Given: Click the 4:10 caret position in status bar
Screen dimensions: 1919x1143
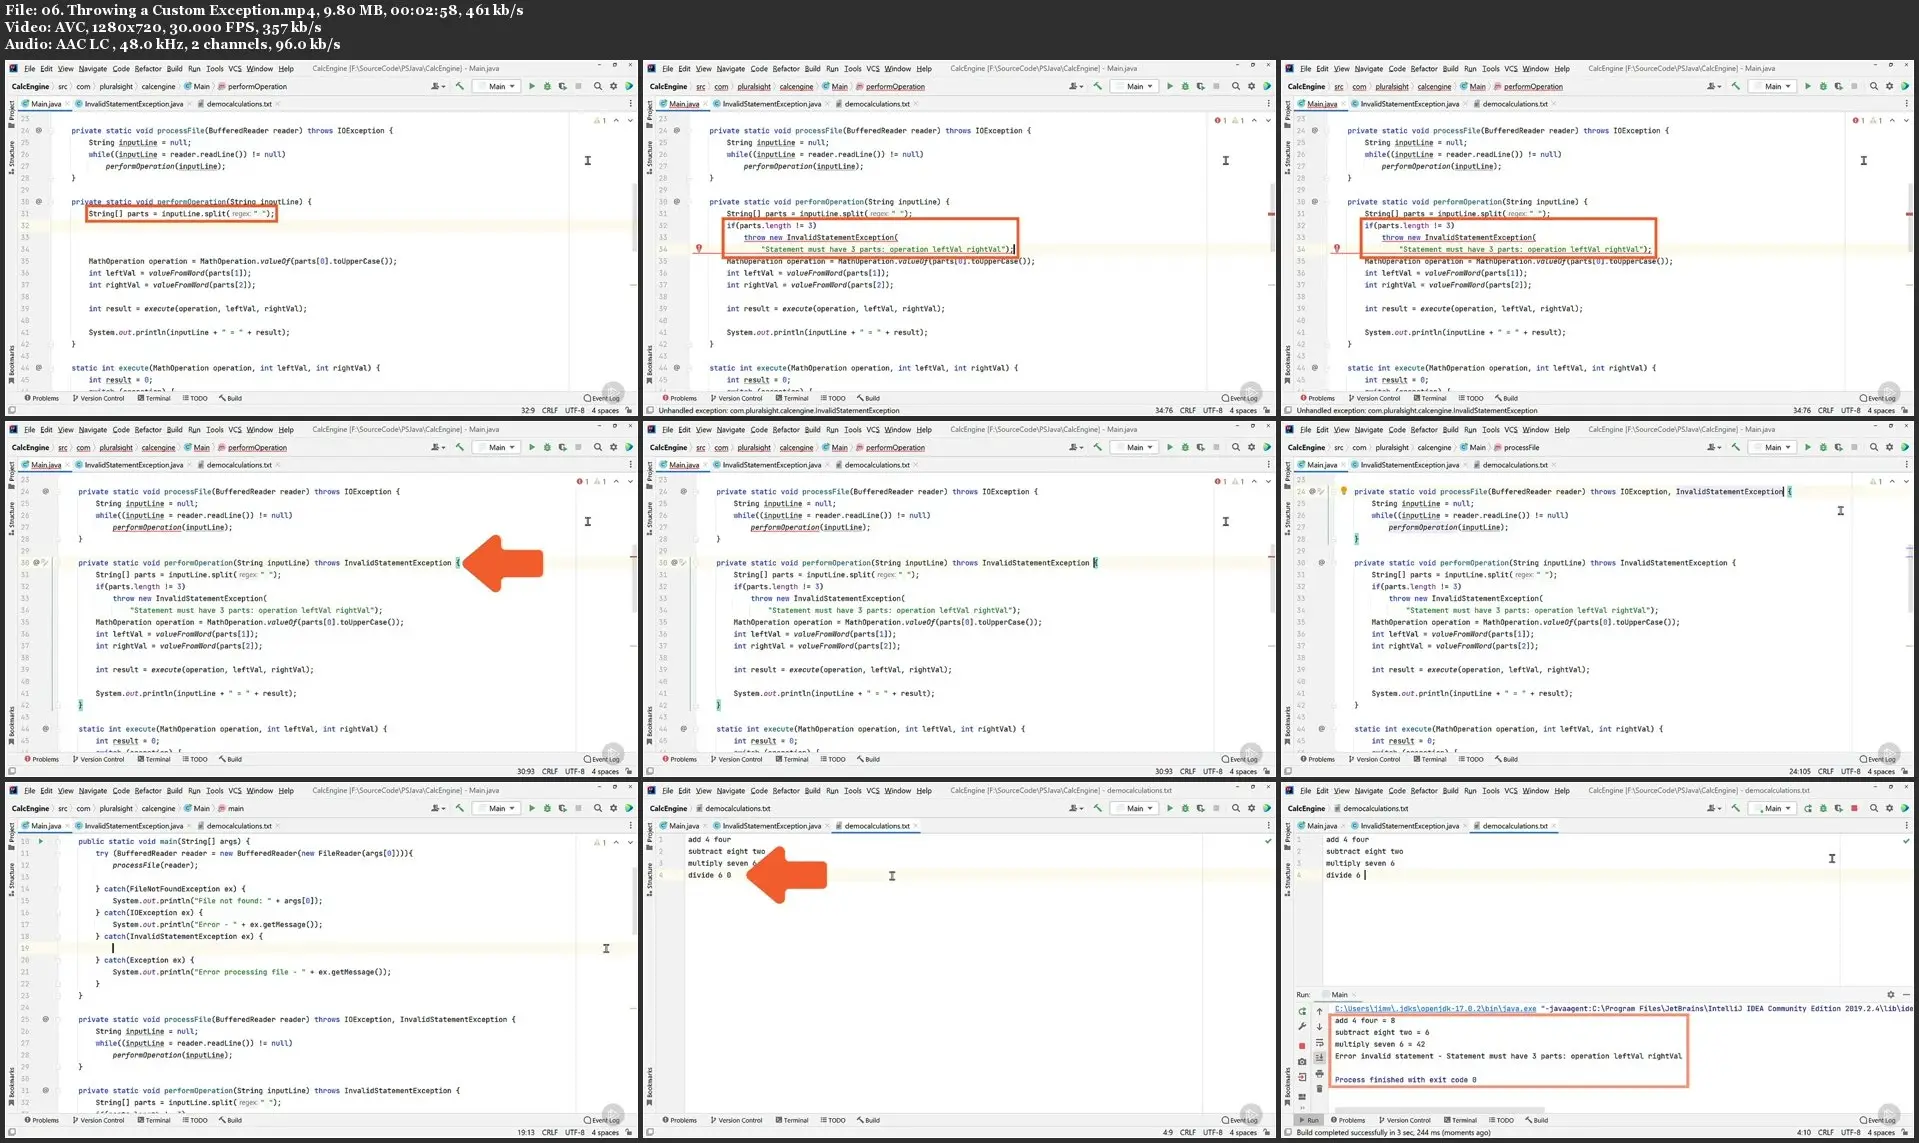Looking at the screenshot, I should (x=1804, y=1132).
